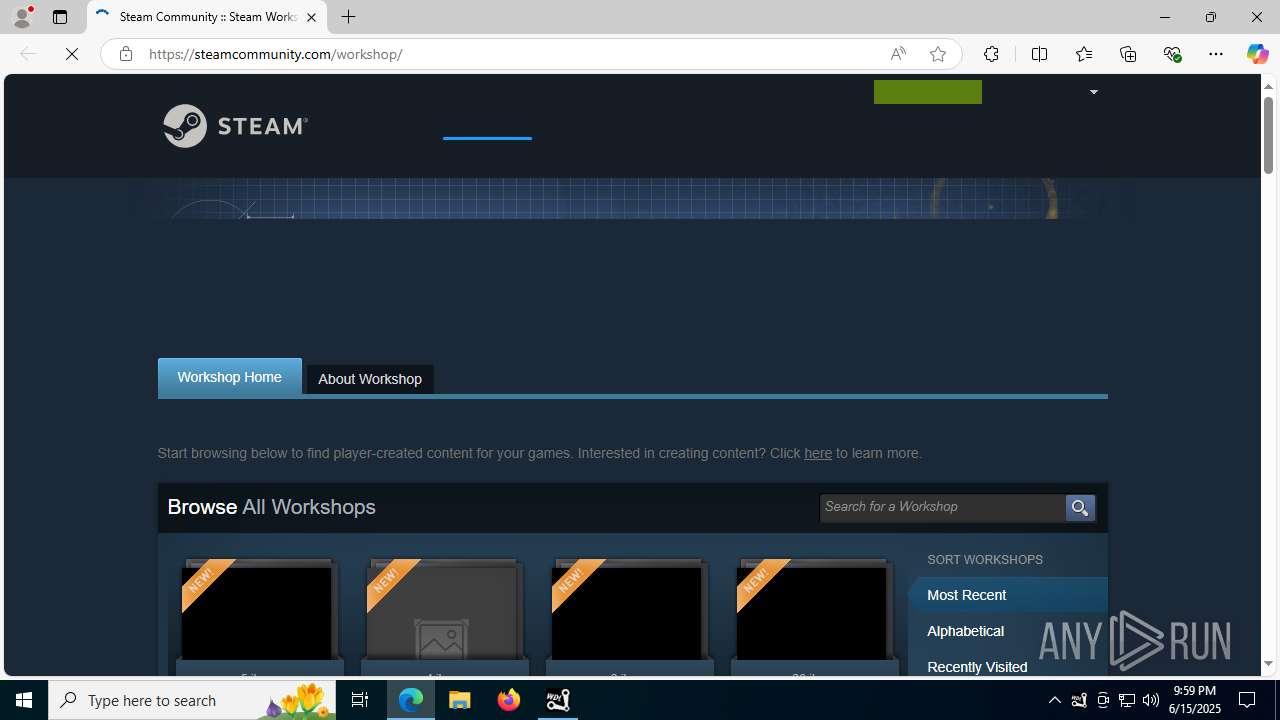Go back to previous page
This screenshot has width=1280, height=720.
coord(28,54)
